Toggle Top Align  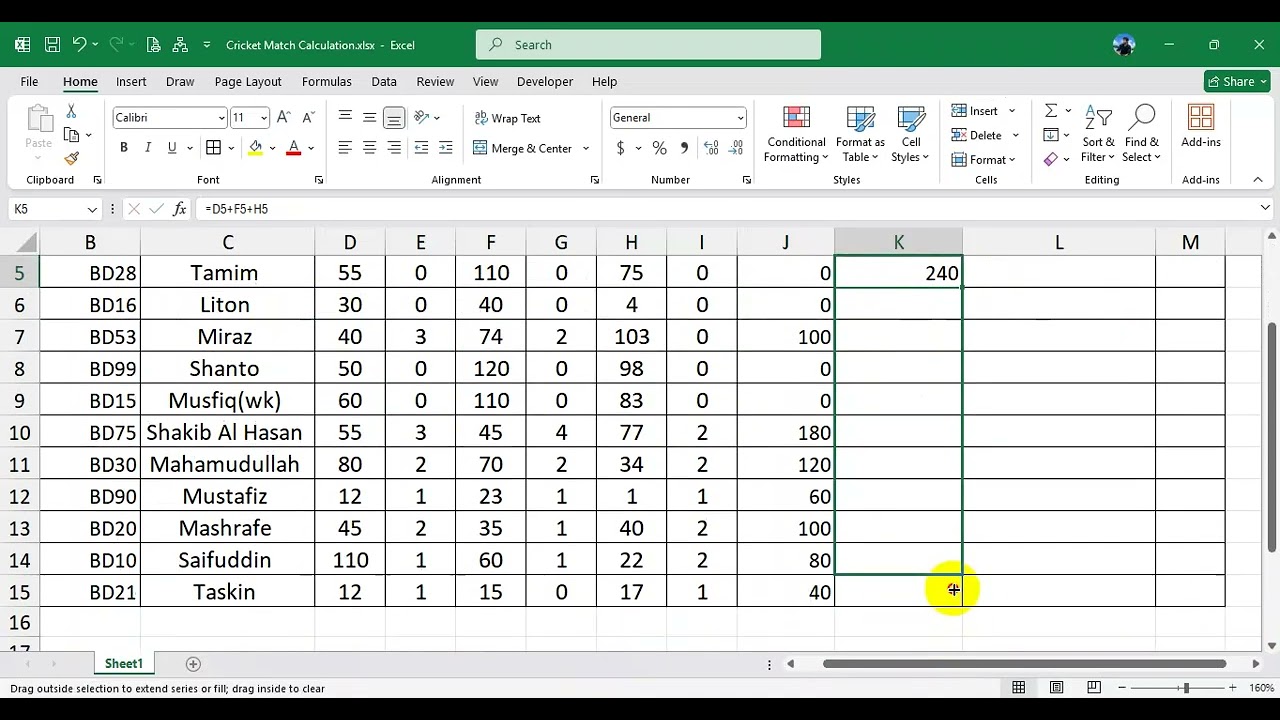point(345,118)
